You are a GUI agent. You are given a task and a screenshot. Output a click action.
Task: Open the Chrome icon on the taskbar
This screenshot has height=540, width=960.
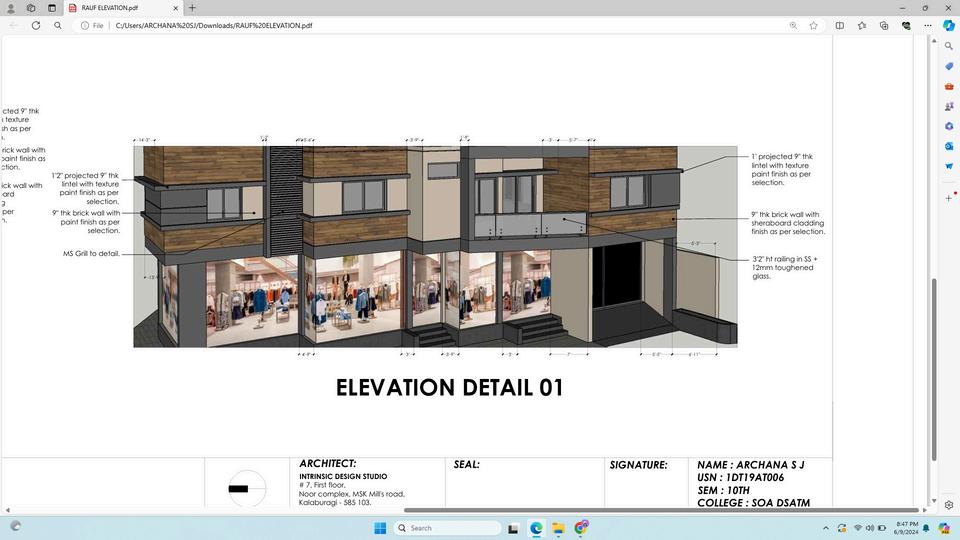pyautogui.click(x=581, y=527)
